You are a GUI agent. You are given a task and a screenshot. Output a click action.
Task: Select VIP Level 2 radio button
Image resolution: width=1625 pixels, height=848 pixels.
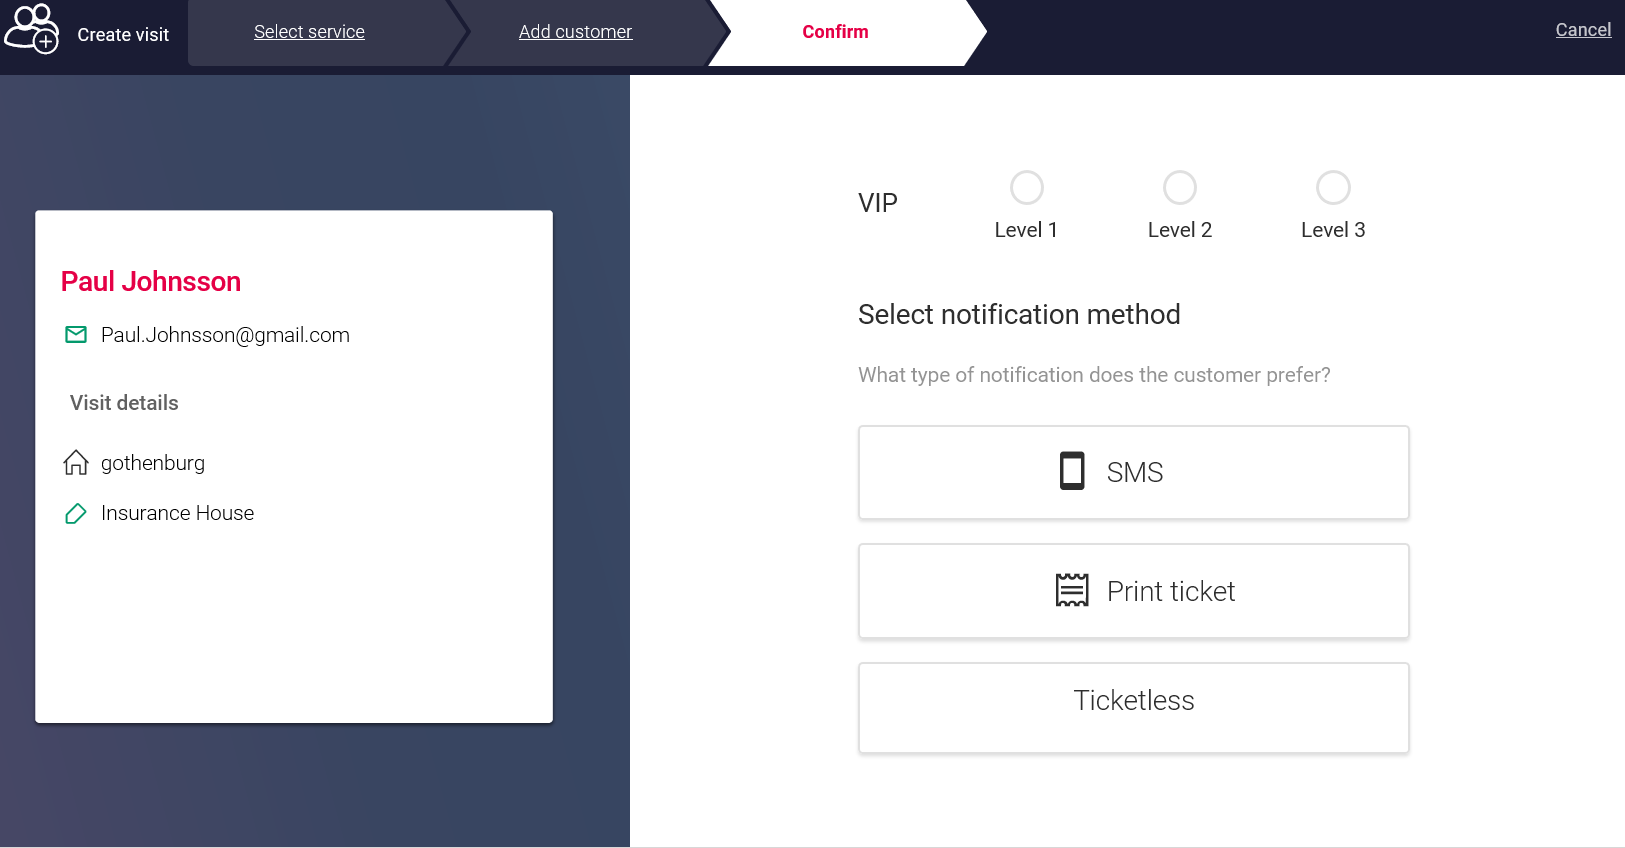(1180, 187)
